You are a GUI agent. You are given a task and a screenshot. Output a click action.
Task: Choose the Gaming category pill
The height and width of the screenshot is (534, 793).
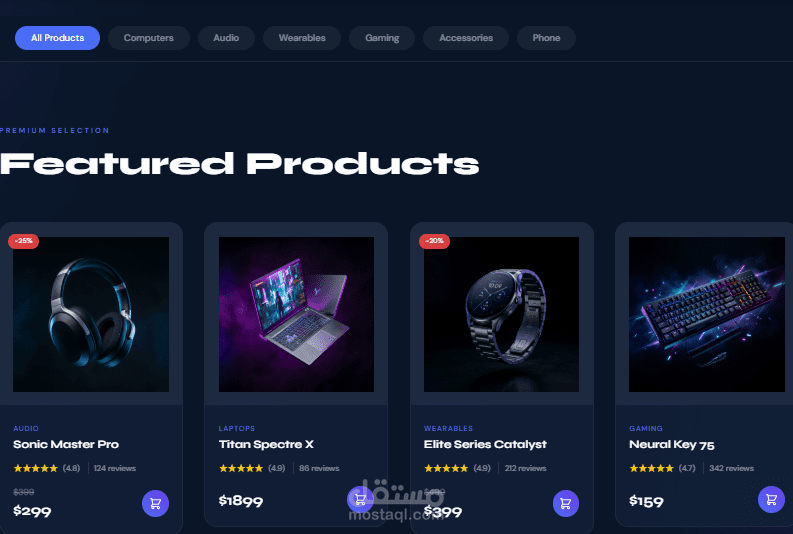point(382,38)
